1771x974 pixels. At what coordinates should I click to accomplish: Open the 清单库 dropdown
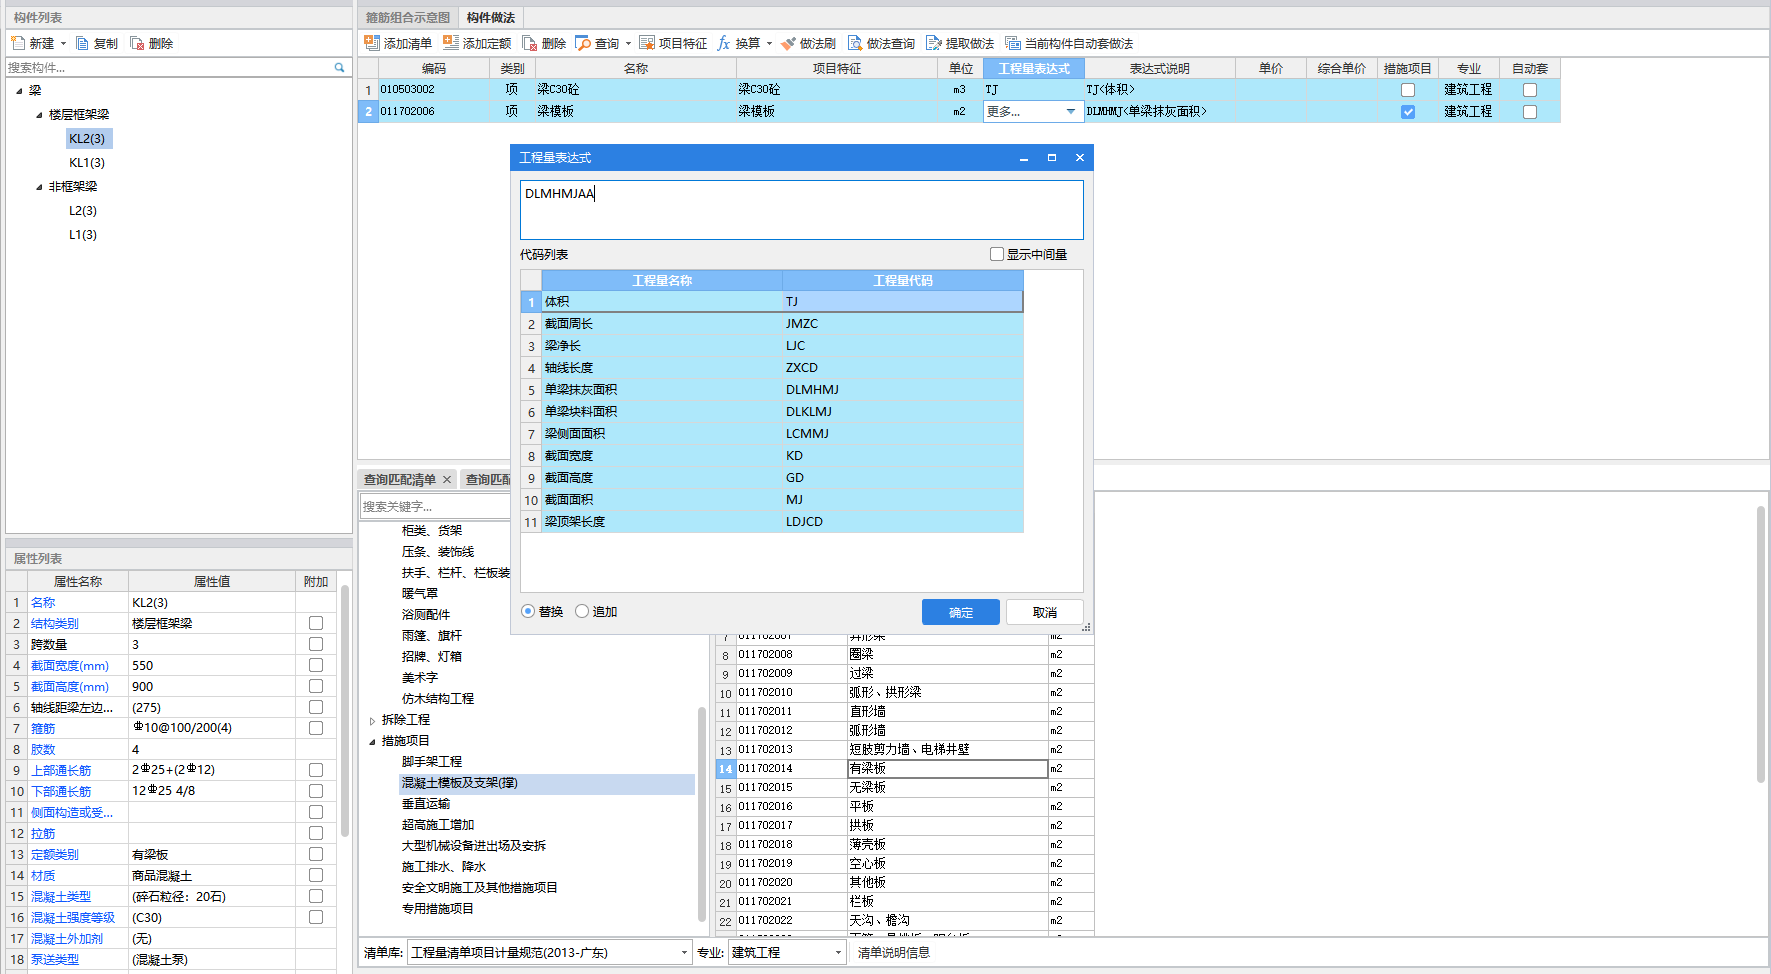point(685,952)
